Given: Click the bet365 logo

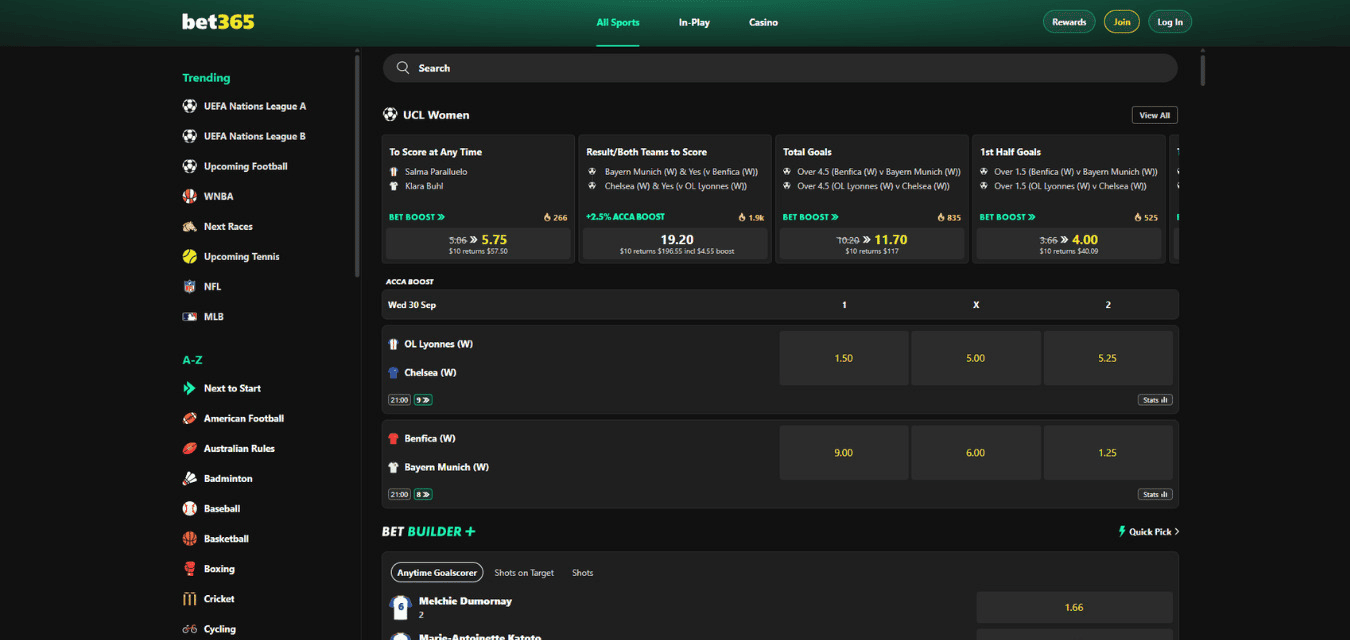Looking at the screenshot, I should (218, 21).
